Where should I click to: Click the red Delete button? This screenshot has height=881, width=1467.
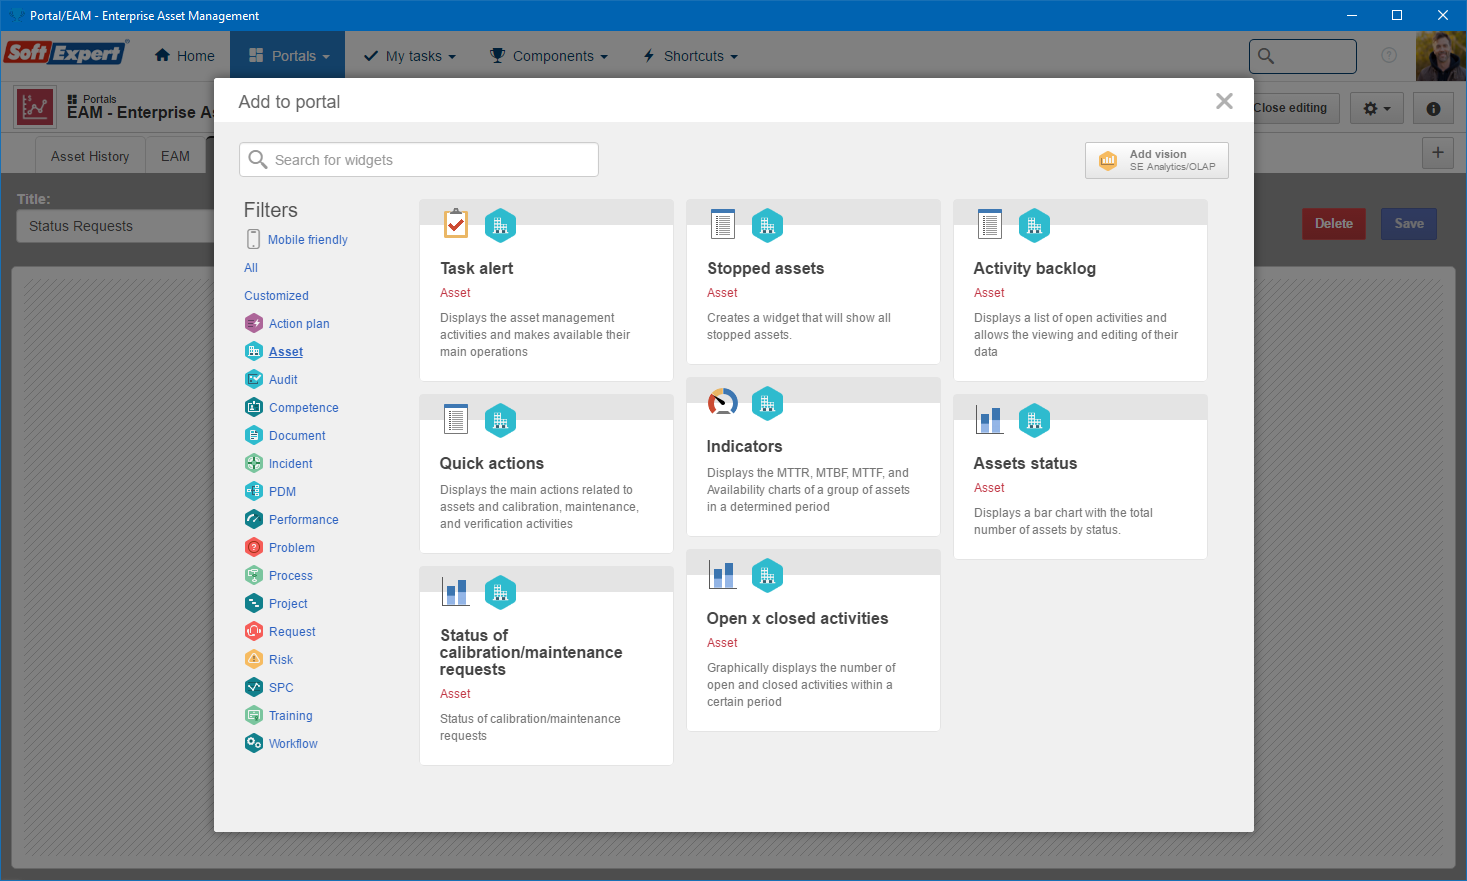point(1334,224)
